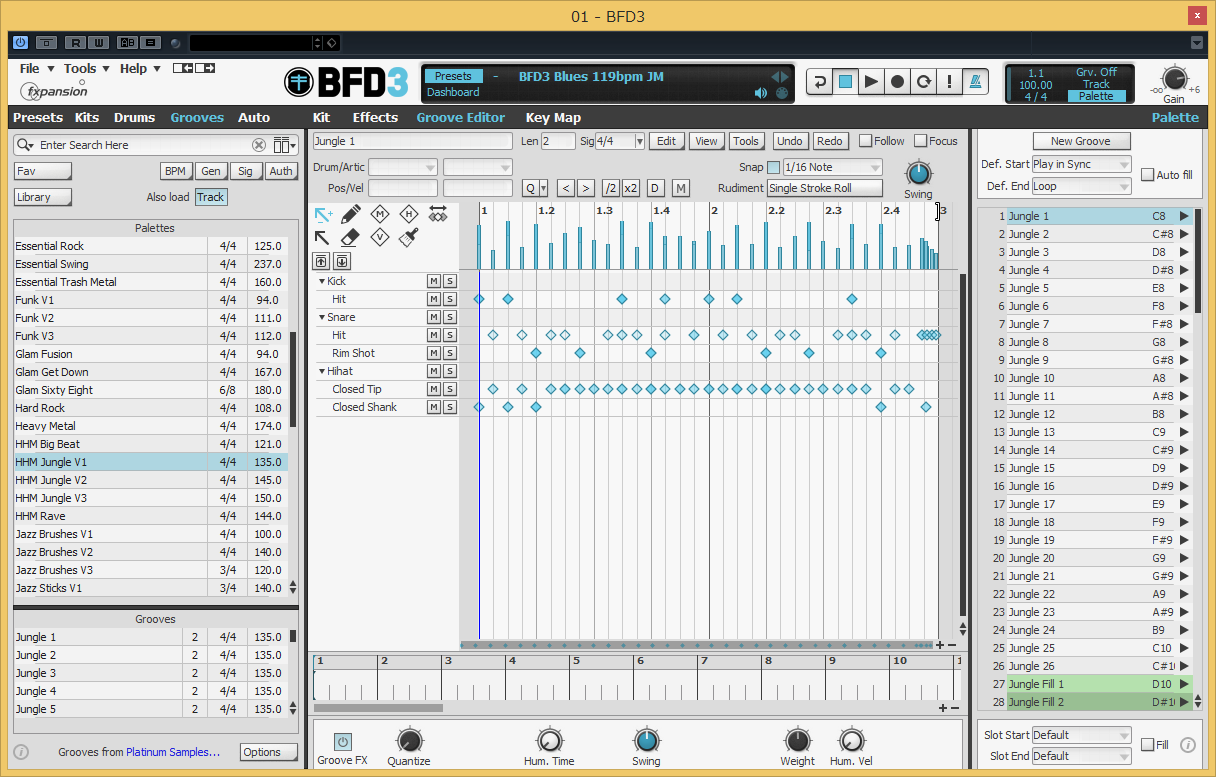Open the Slot Start dropdown
The image size is (1216, 777).
[1081, 735]
